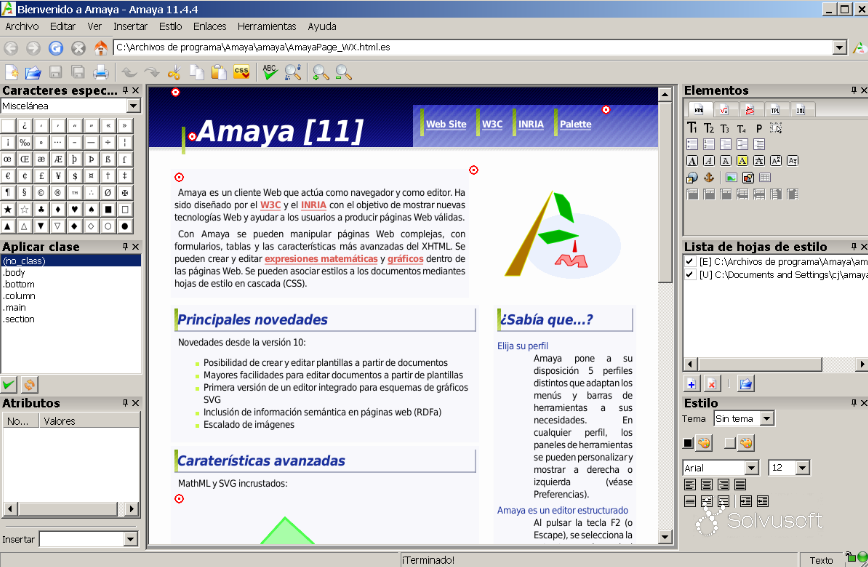Apply class with the green check button
This screenshot has height=567, width=868.
(x=8, y=384)
